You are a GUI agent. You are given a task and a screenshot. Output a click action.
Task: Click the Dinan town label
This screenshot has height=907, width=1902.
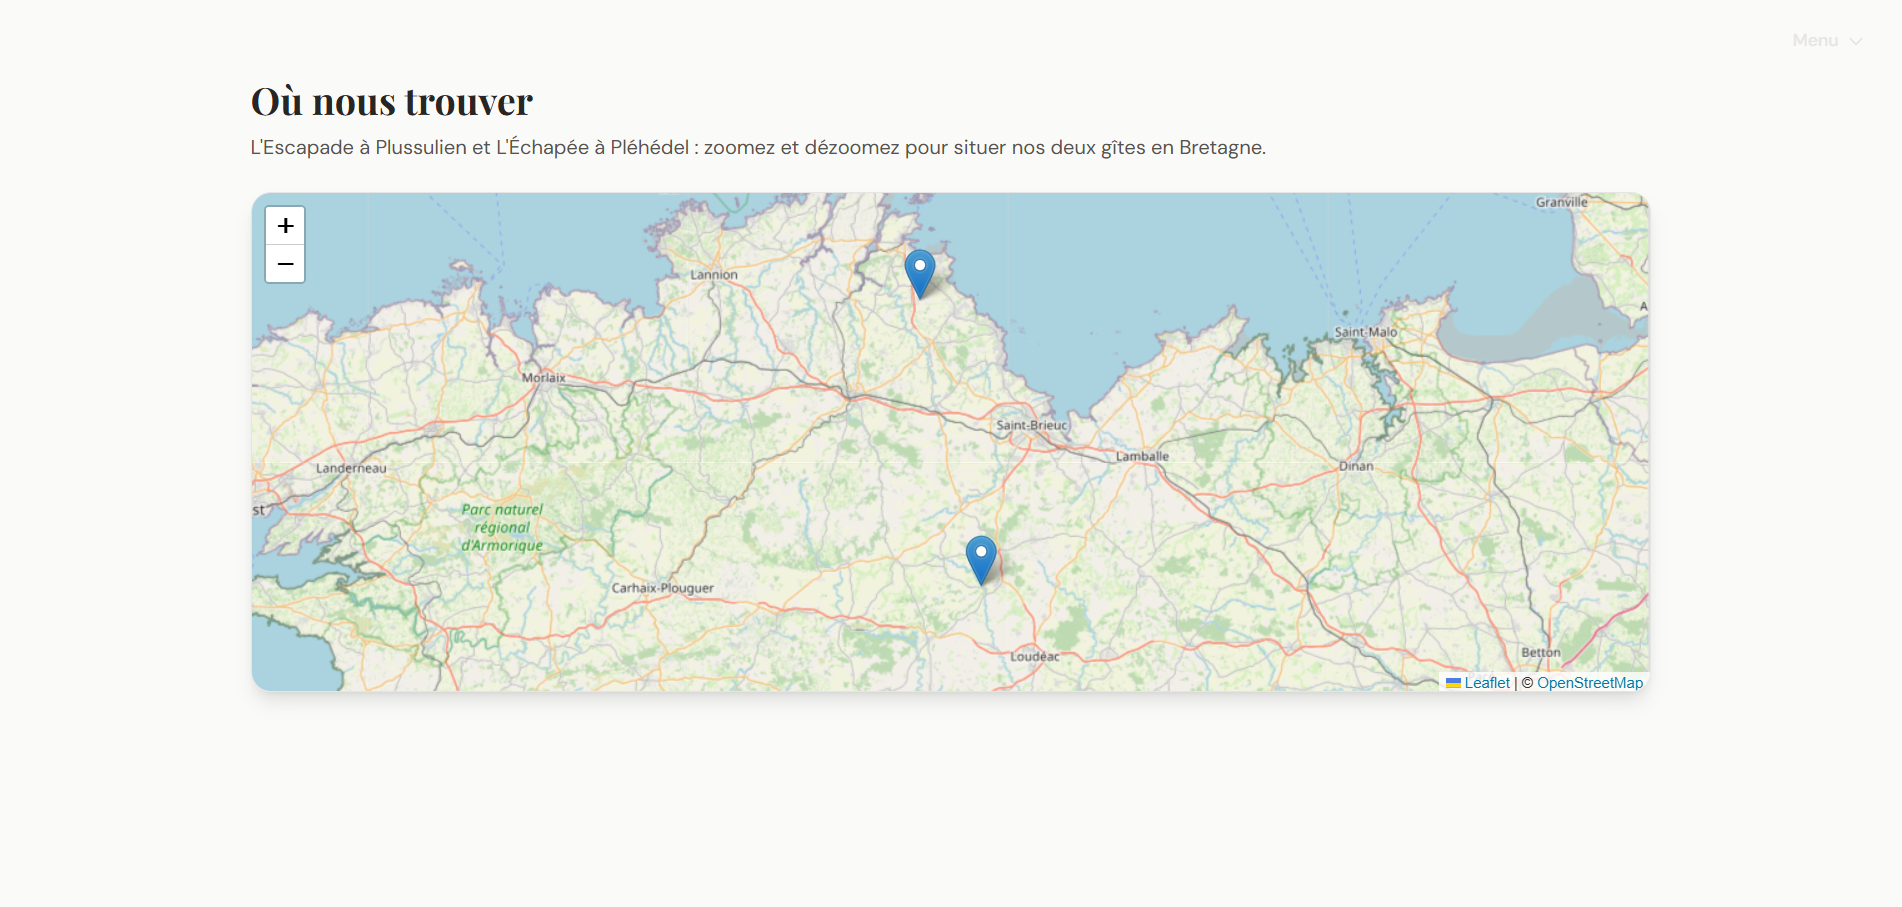point(1356,466)
